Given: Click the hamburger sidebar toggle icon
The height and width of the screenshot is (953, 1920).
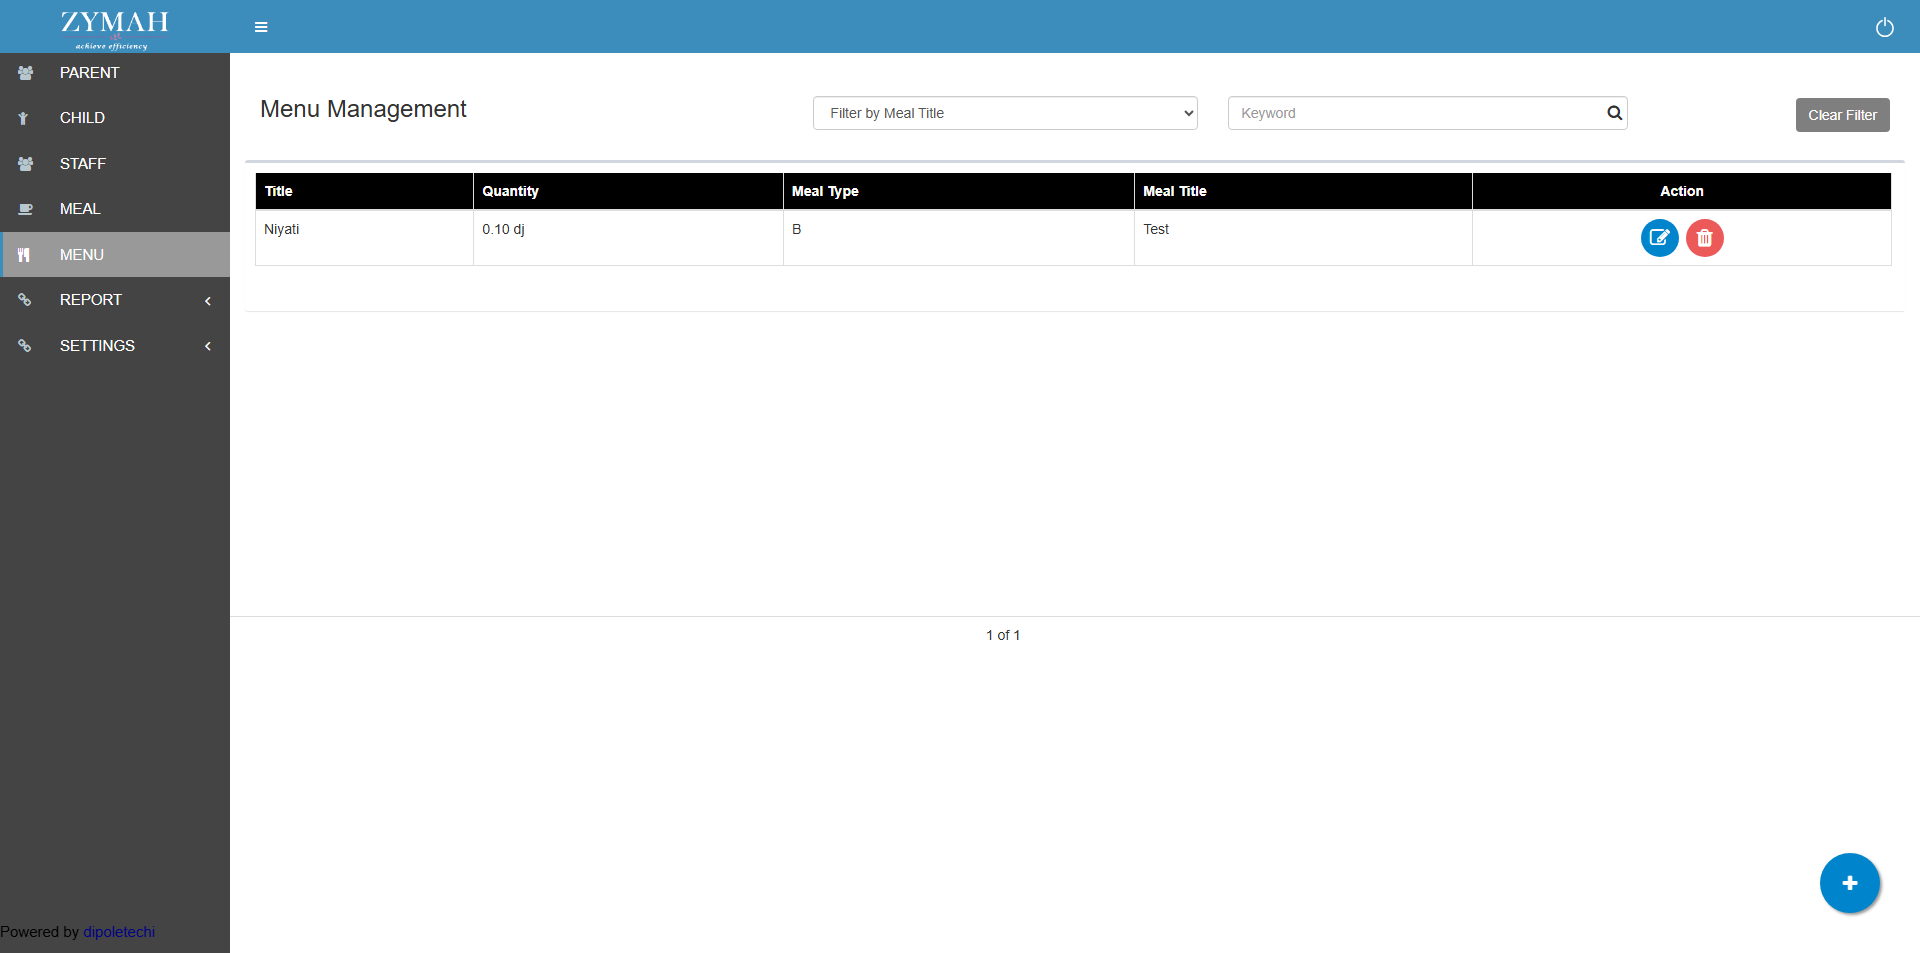Looking at the screenshot, I should pos(261,27).
